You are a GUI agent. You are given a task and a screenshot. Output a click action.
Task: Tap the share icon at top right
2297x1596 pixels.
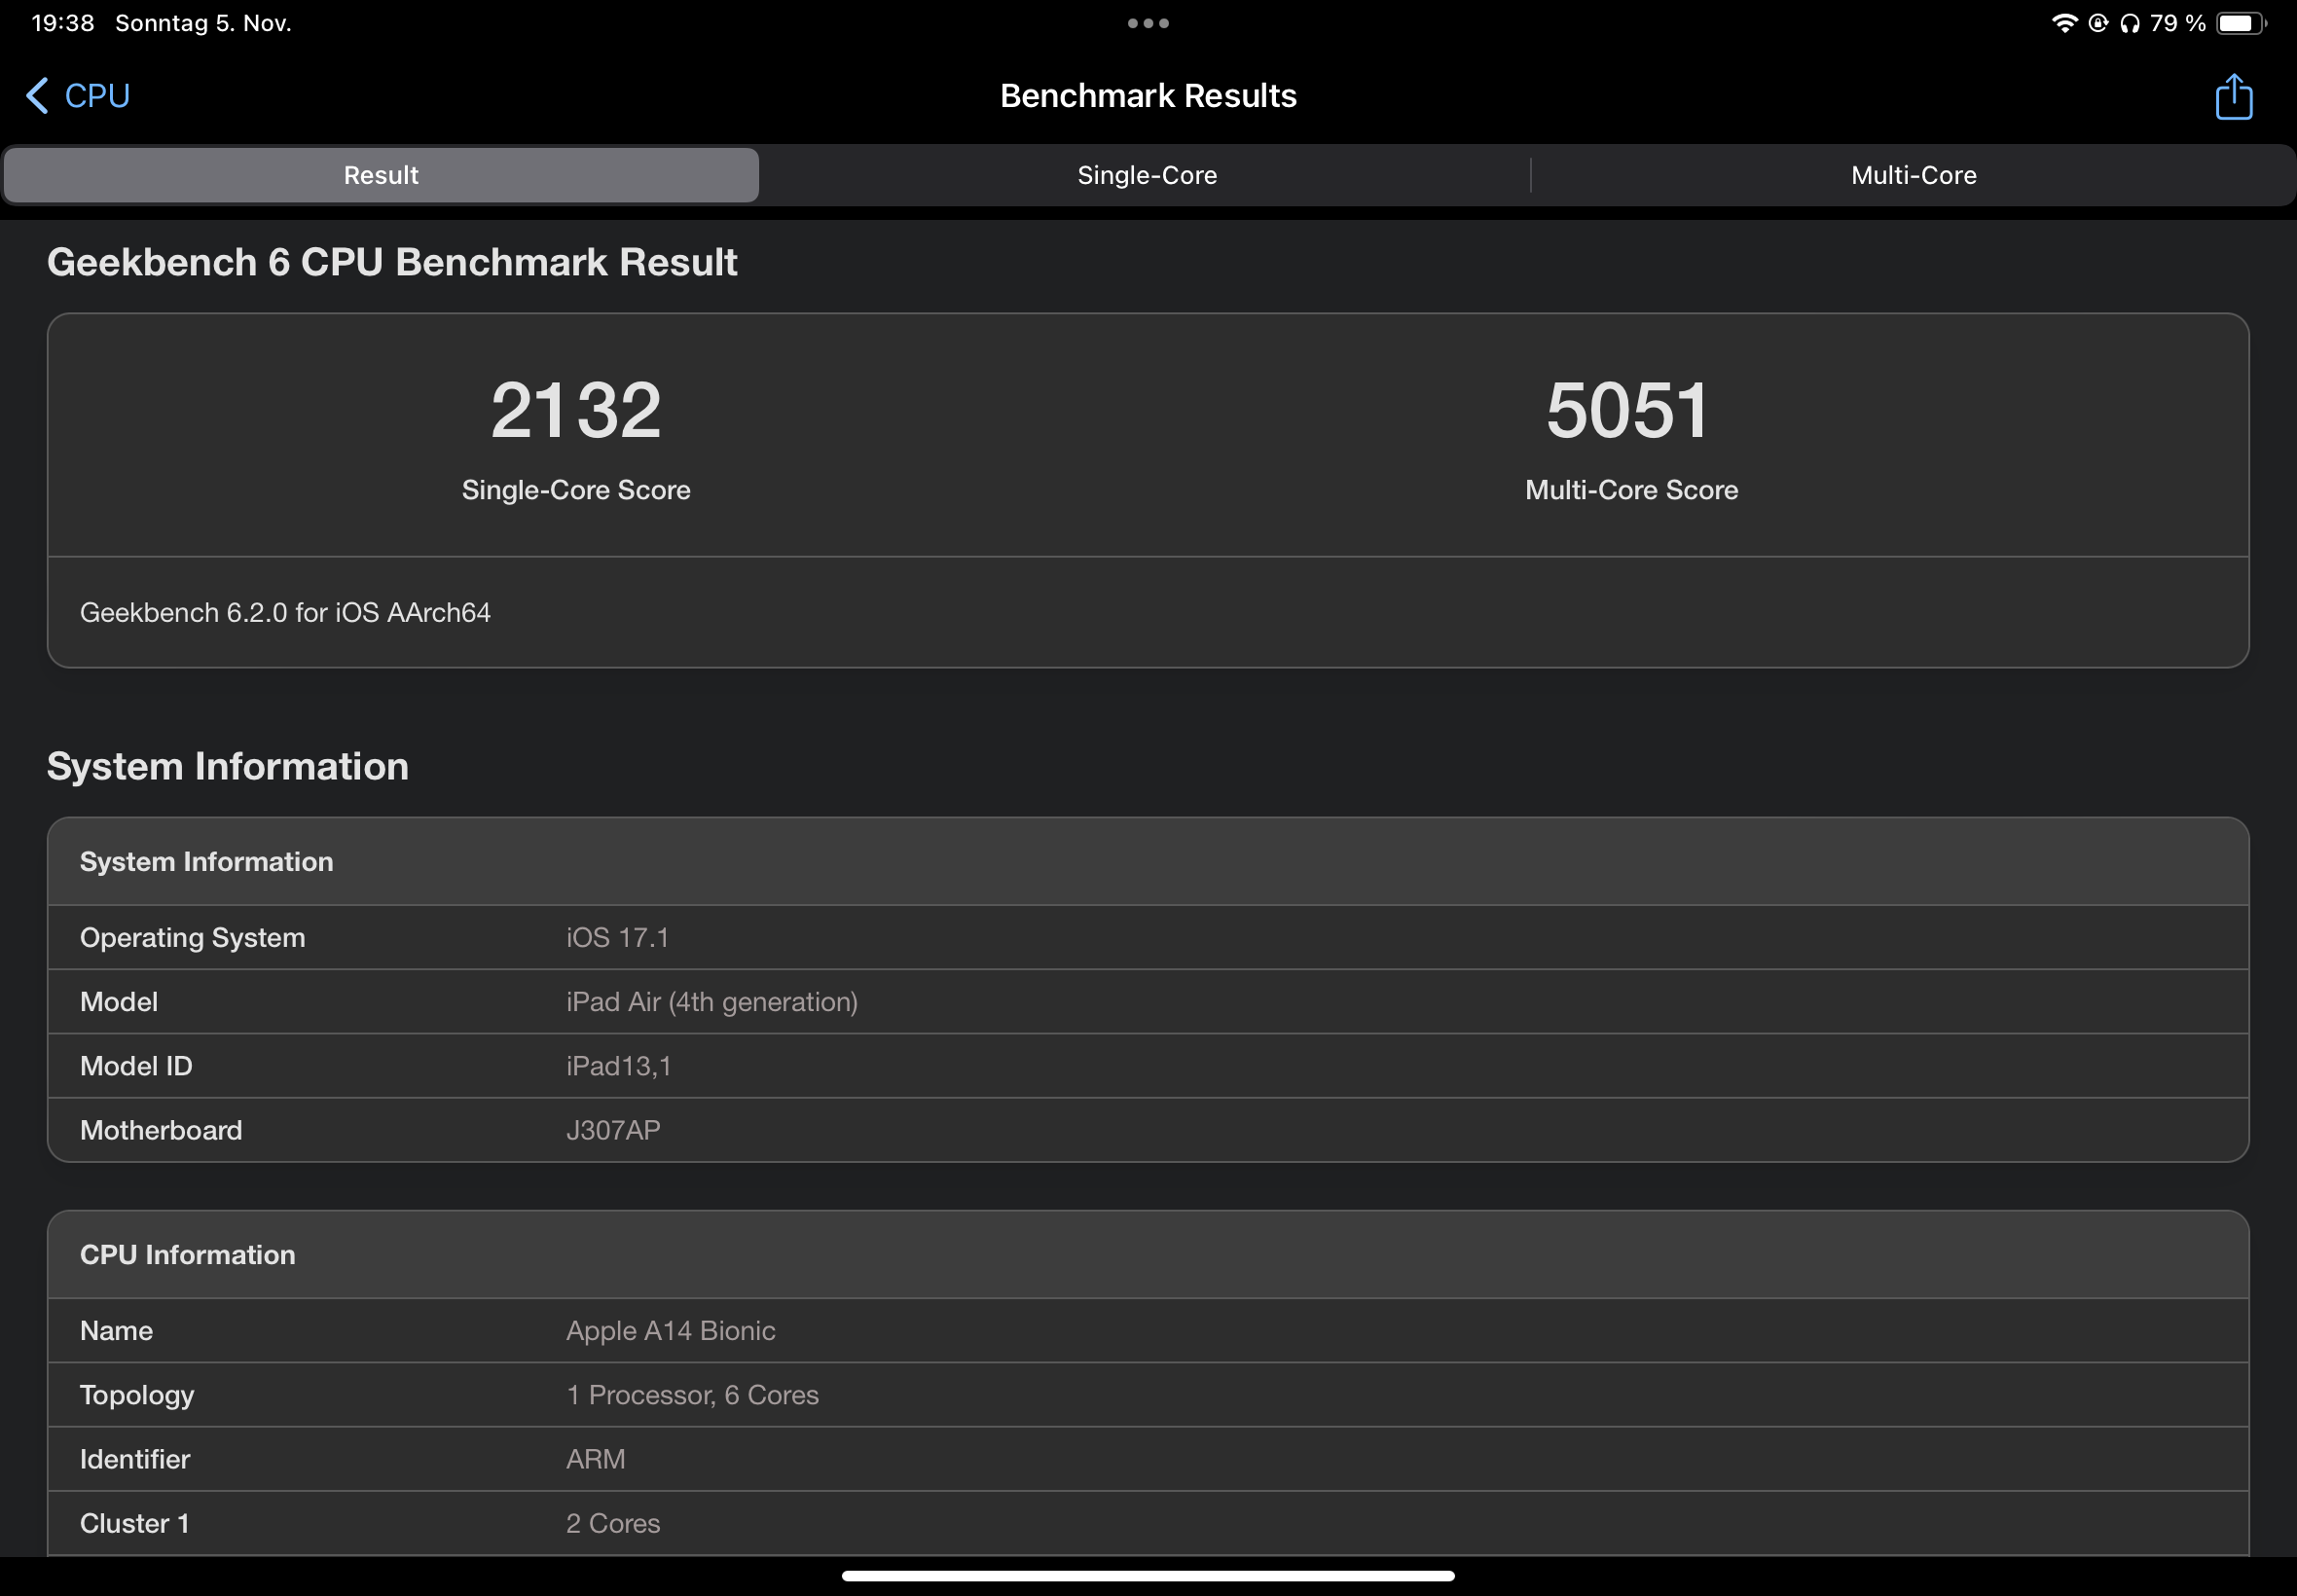(x=2233, y=96)
